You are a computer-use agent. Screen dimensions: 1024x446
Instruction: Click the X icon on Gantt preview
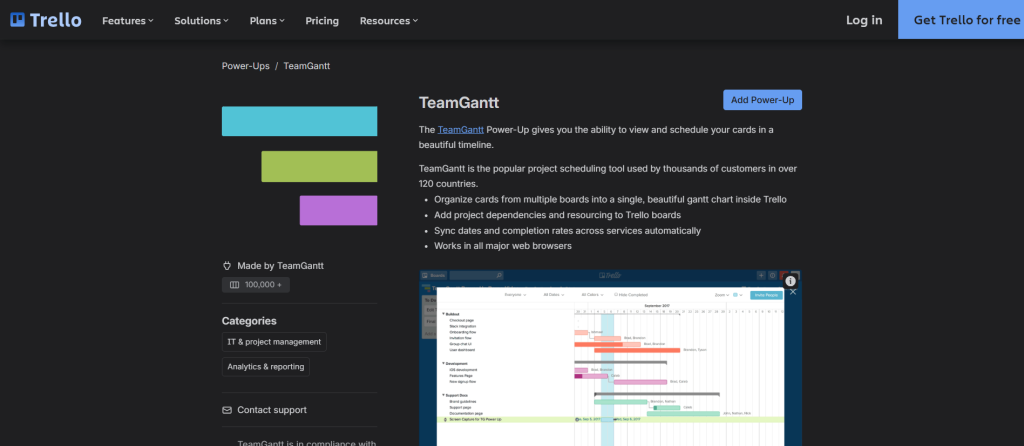(x=793, y=292)
